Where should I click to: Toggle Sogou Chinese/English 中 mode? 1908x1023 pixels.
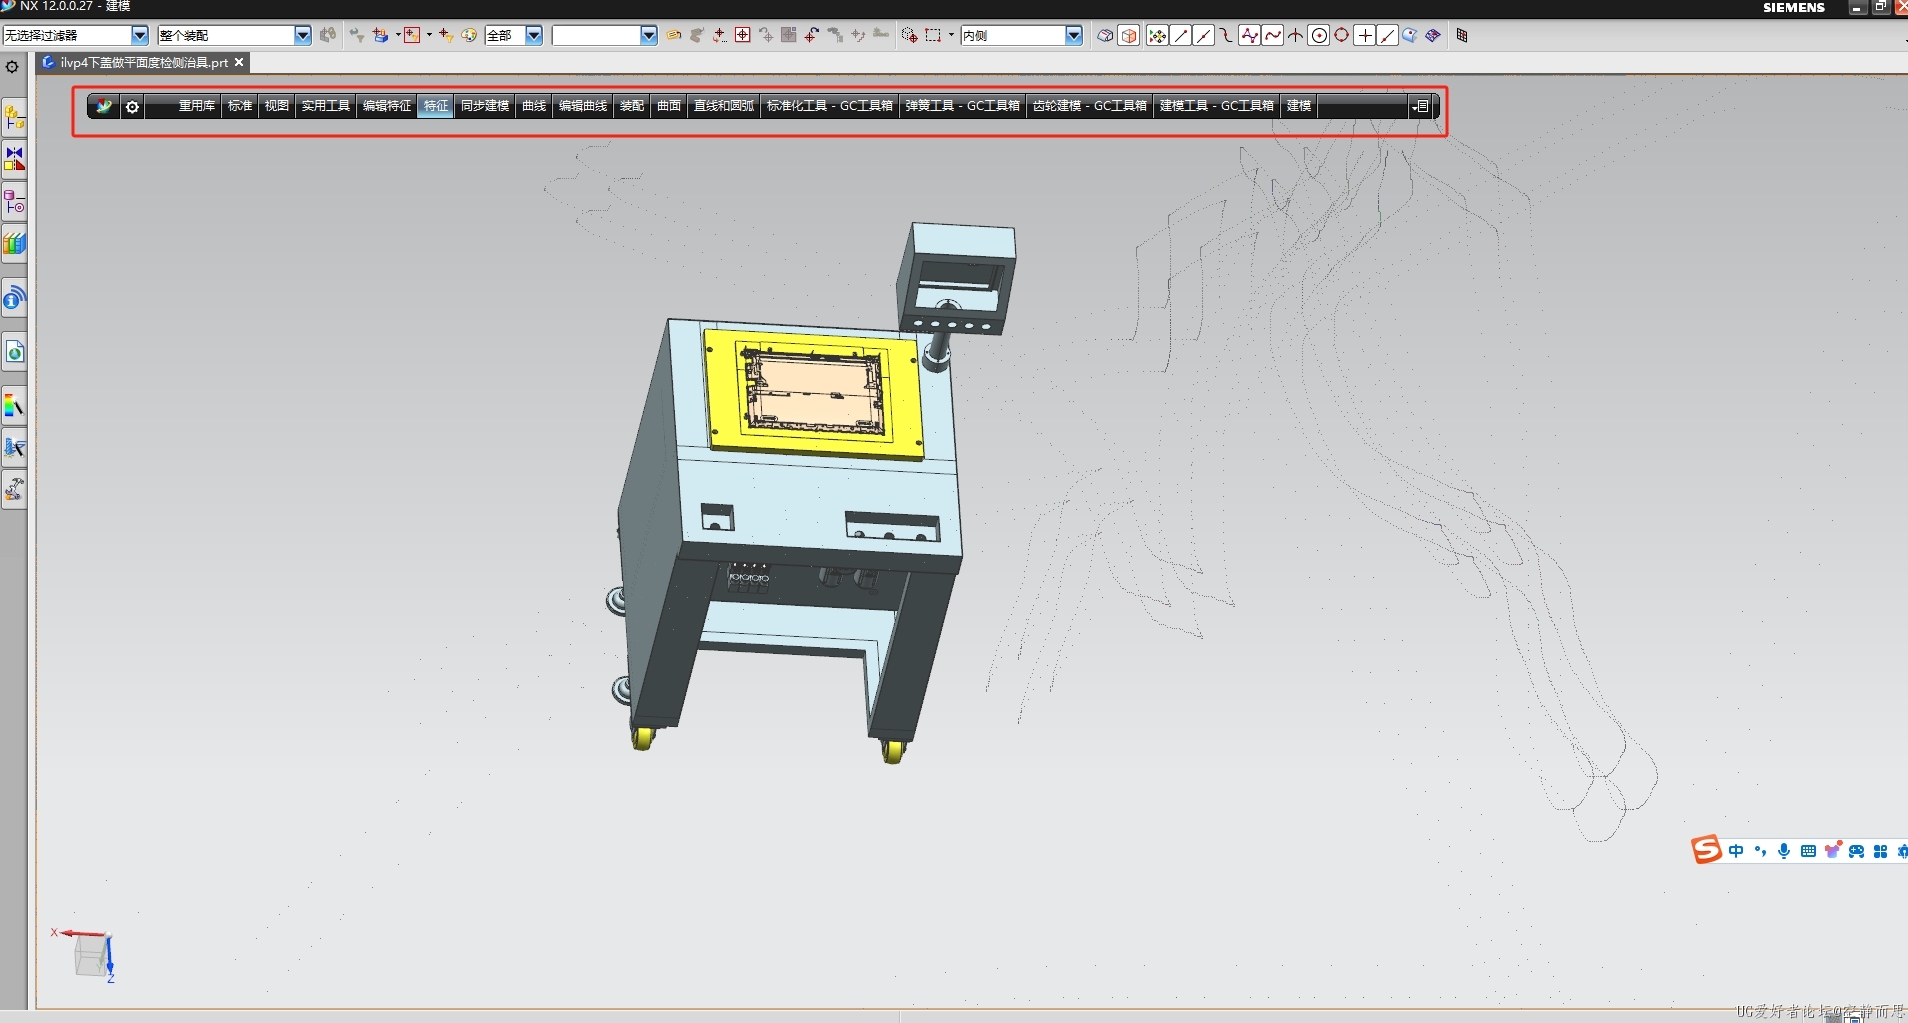click(x=1736, y=851)
